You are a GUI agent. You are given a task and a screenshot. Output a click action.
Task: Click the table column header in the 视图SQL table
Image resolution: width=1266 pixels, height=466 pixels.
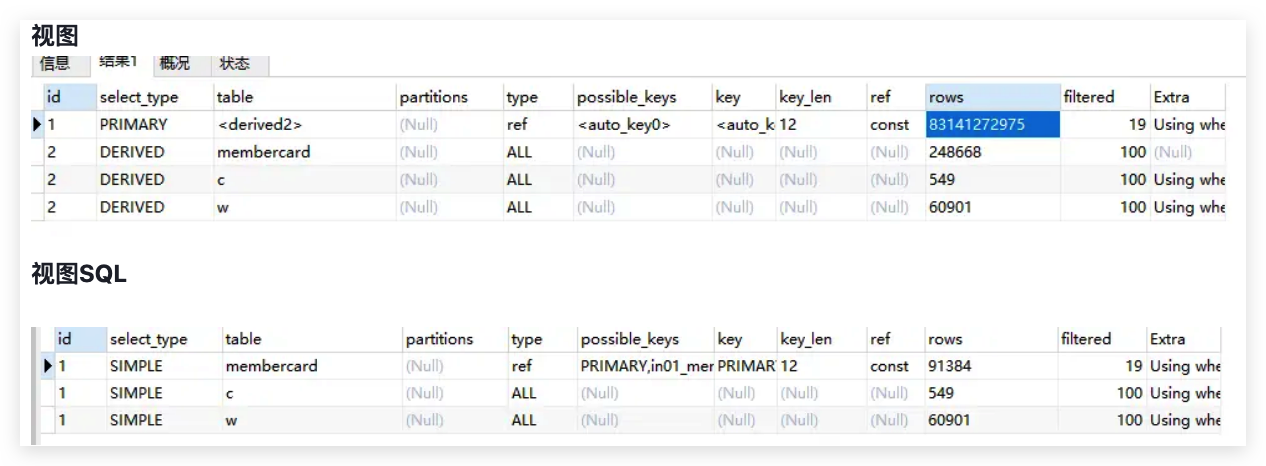[311, 339]
